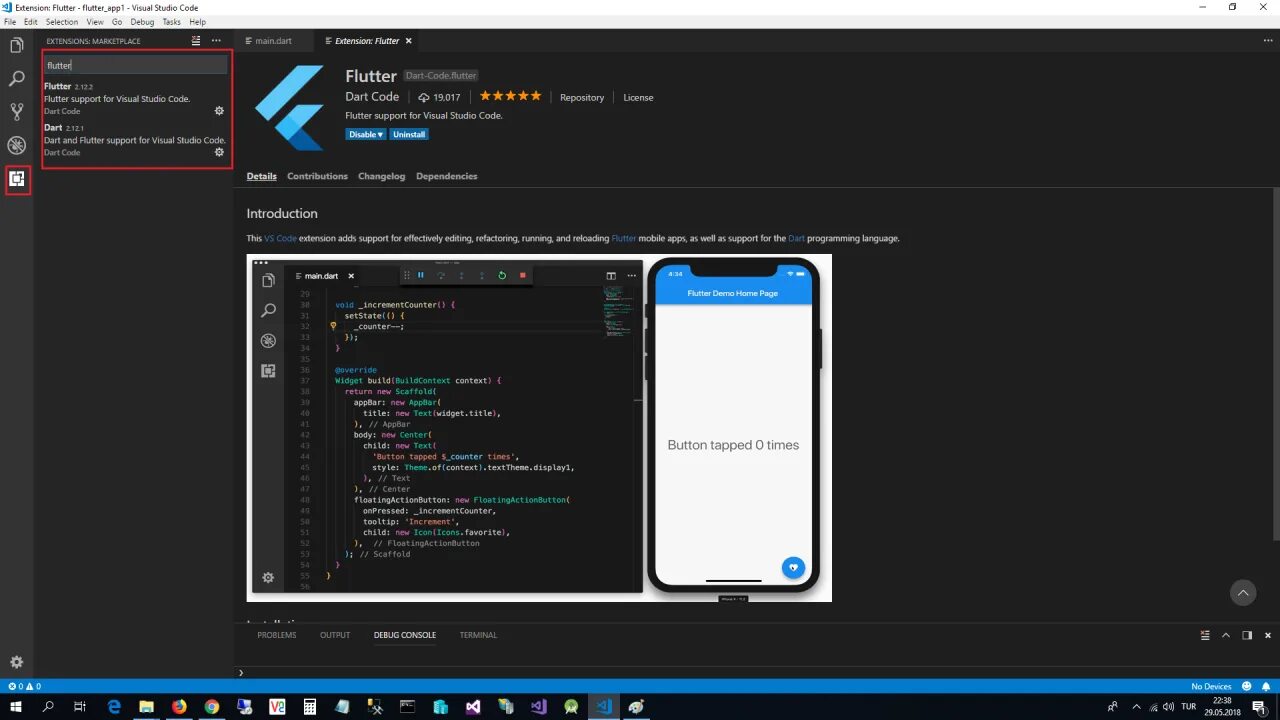The width and height of the screenshot is (1280, 720).
Task: Open More Actions for Extensions Marketplace
Action: (216, 41)
